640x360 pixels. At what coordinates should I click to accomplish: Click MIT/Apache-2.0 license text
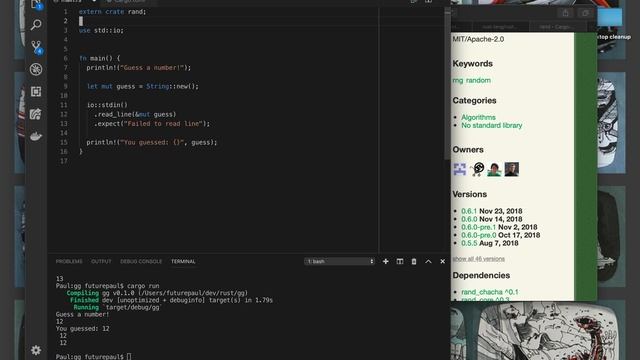coord(478,39)
